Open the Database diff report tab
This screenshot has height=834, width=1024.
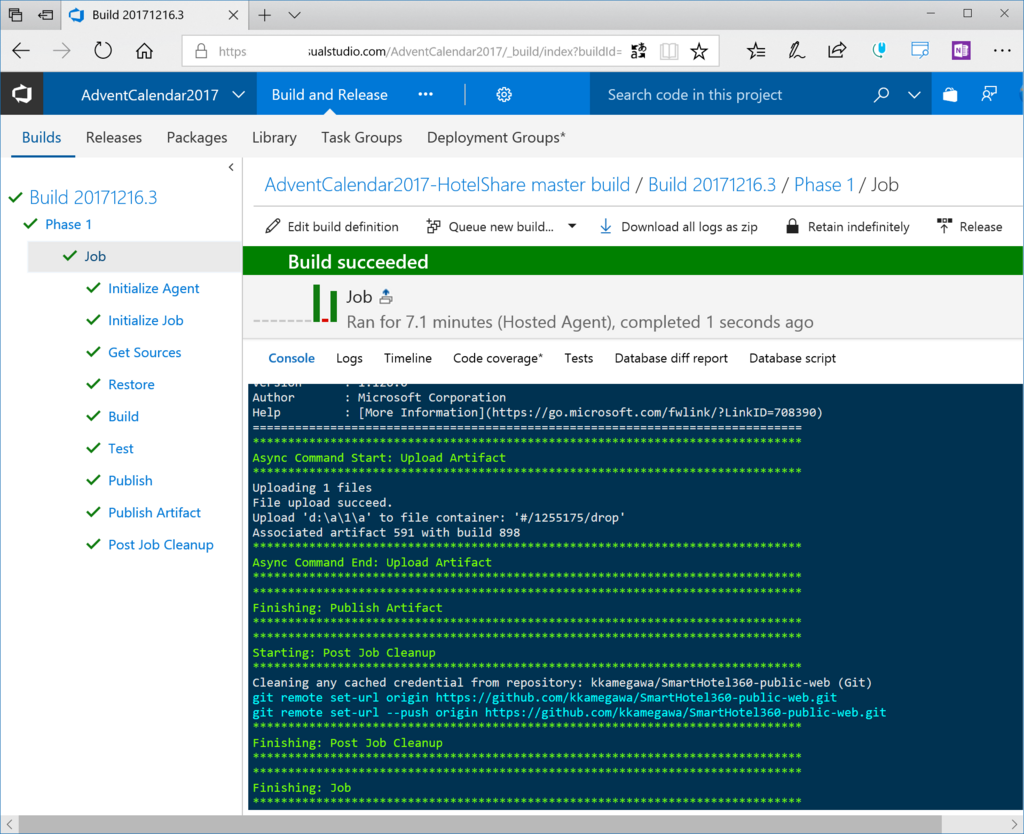pyautogui.click(x=671, y=358)
